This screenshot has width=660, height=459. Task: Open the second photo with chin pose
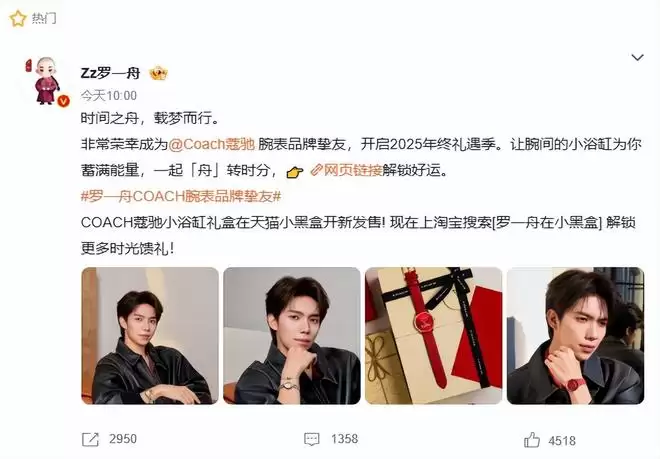[292, 336]
